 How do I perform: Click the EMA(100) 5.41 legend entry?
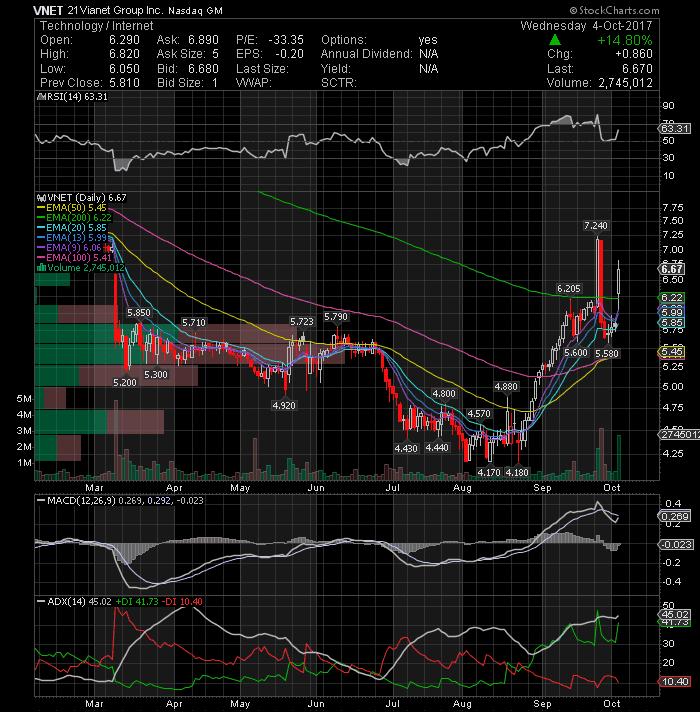tap(74, 257)
